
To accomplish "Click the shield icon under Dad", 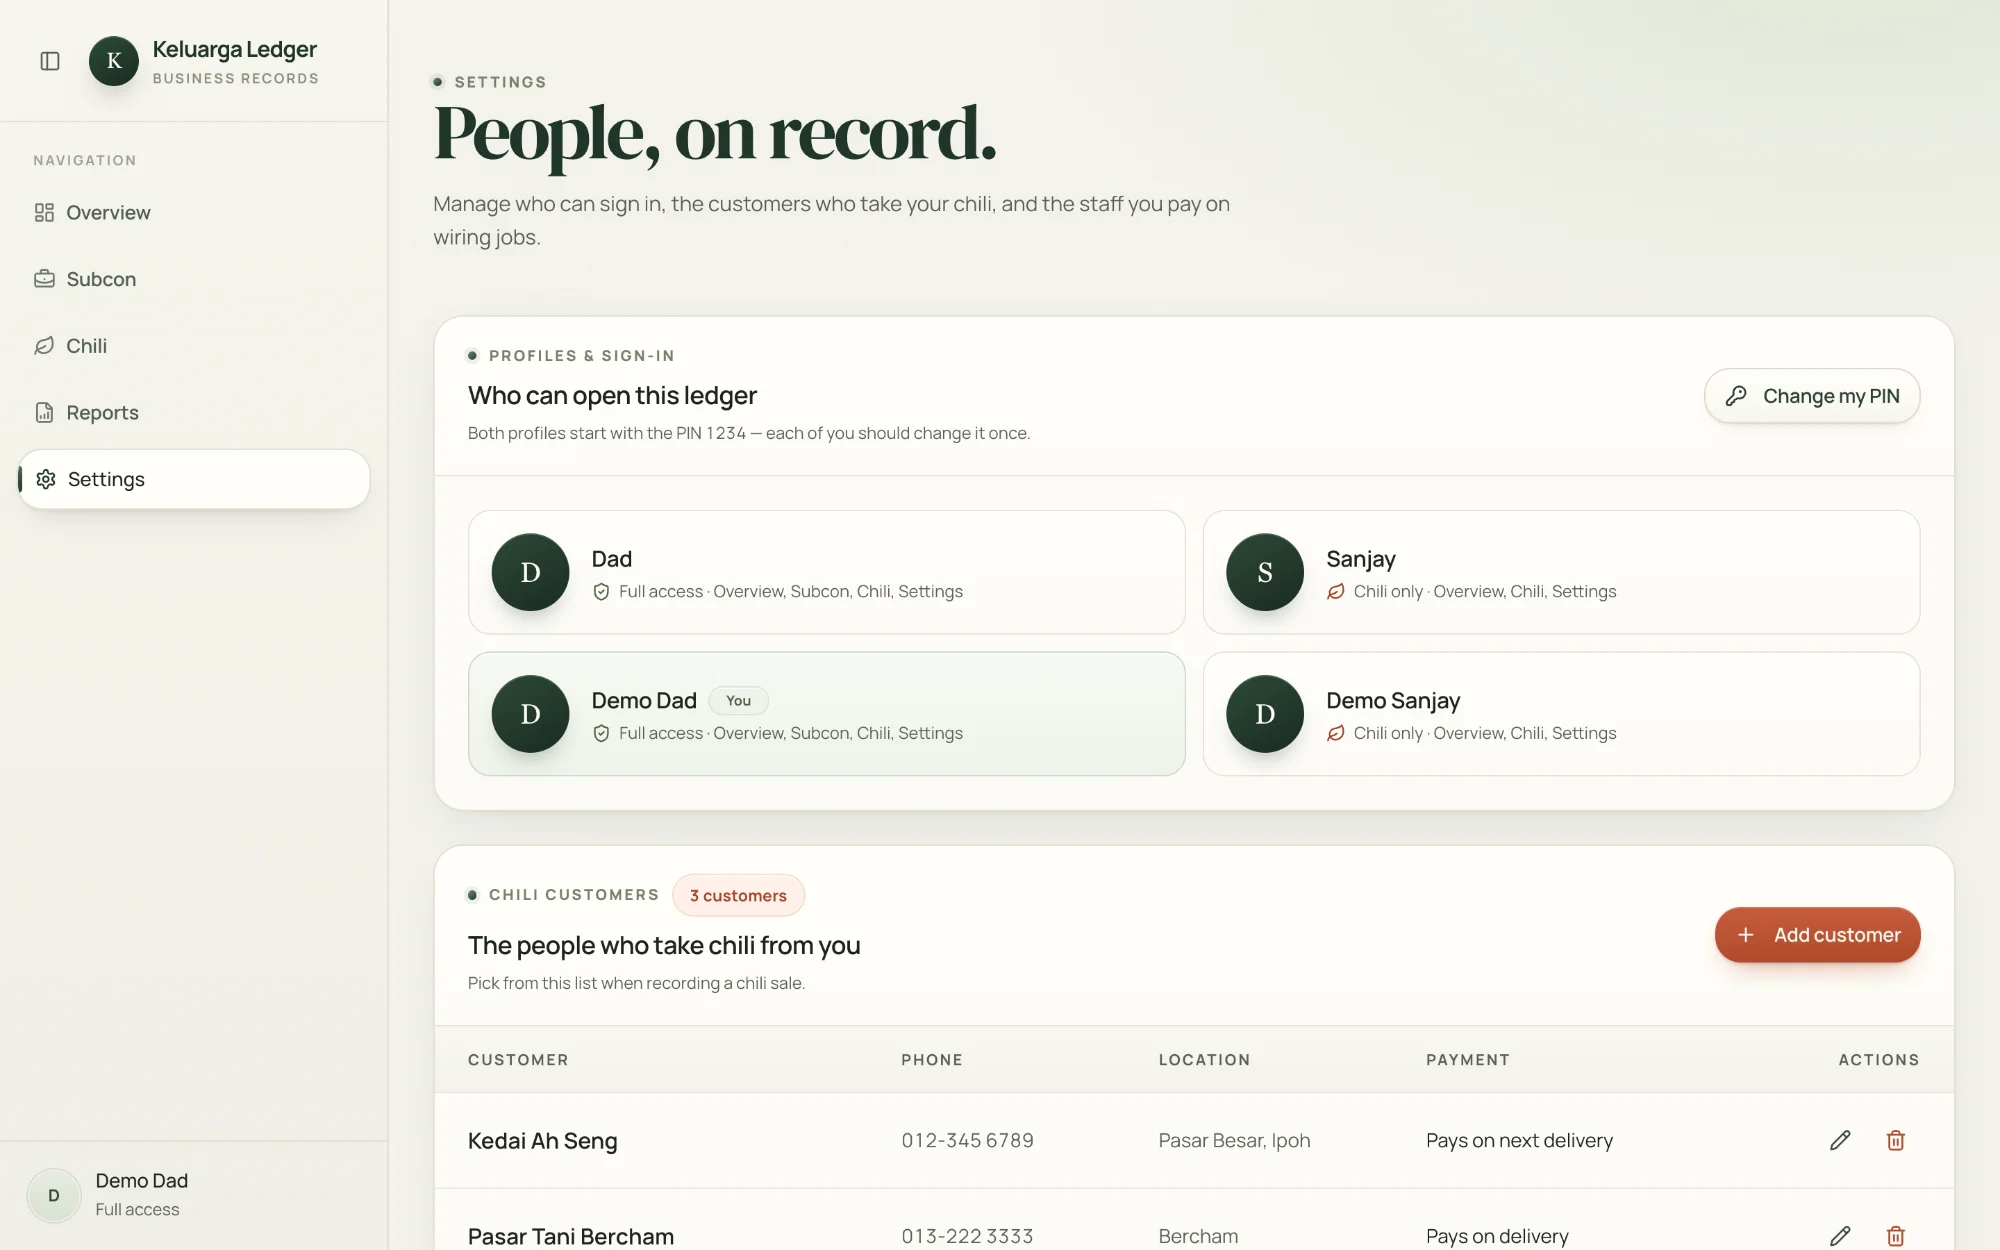I will tap(601, 592).
